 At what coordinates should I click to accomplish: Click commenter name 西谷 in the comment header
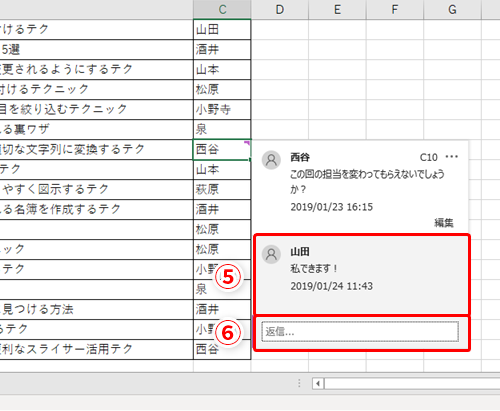[300, 157]
